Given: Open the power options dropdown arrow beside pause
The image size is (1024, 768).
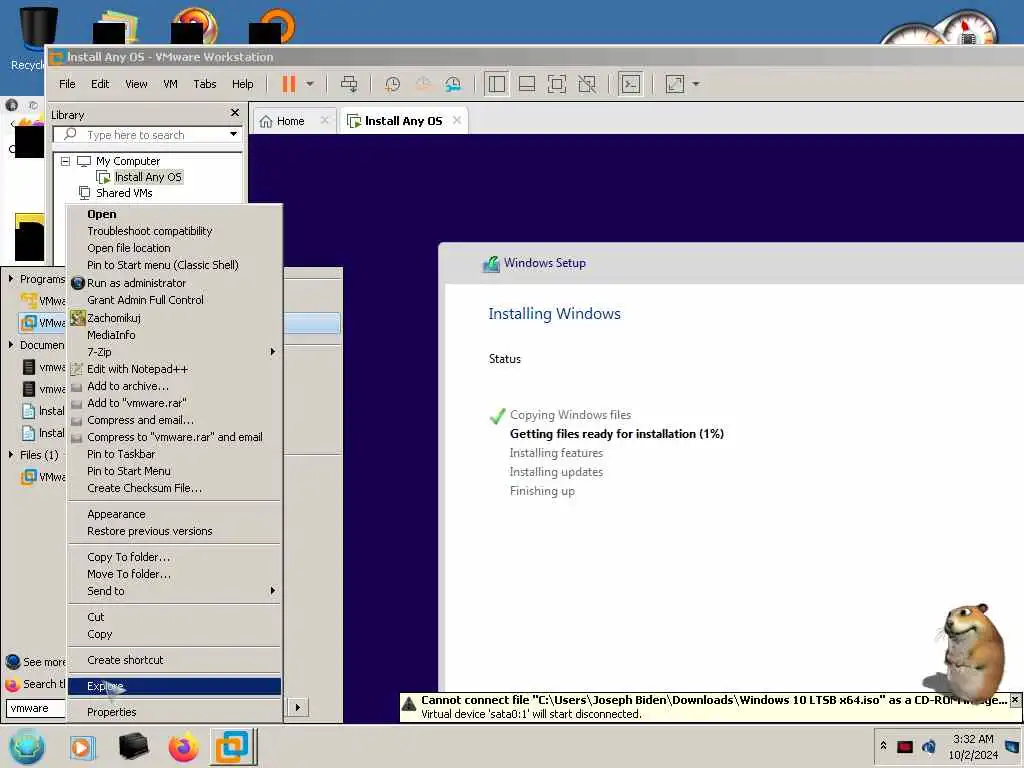Looking at the screenshot, I should click(310, 84).
